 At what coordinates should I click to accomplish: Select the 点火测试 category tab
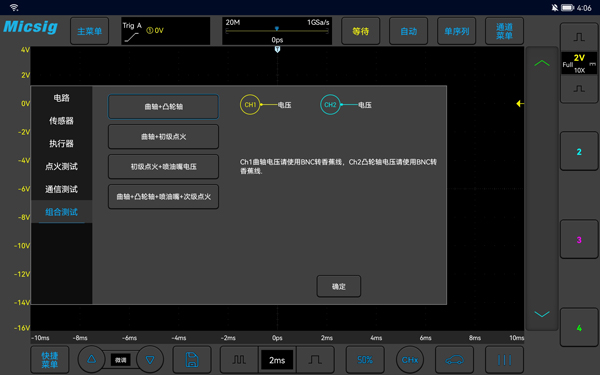(61, 166)
